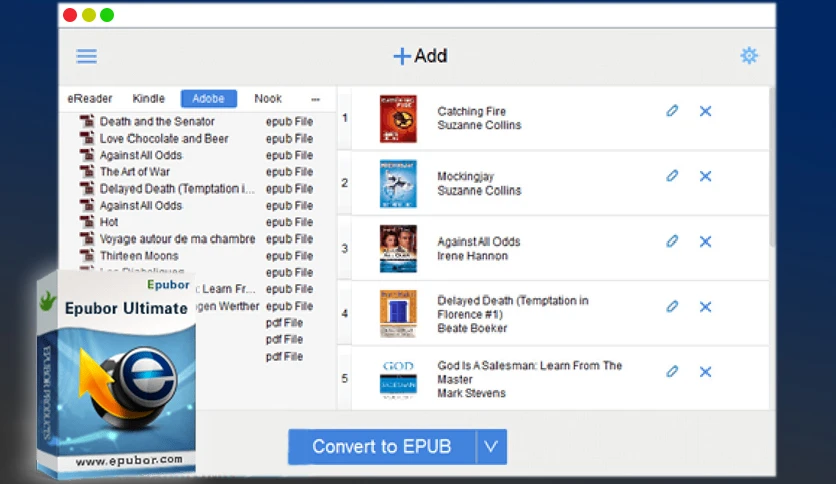This screenshot has width=836, height=484.
Task: Open the hamburger menu
Action: click(86, 56)
